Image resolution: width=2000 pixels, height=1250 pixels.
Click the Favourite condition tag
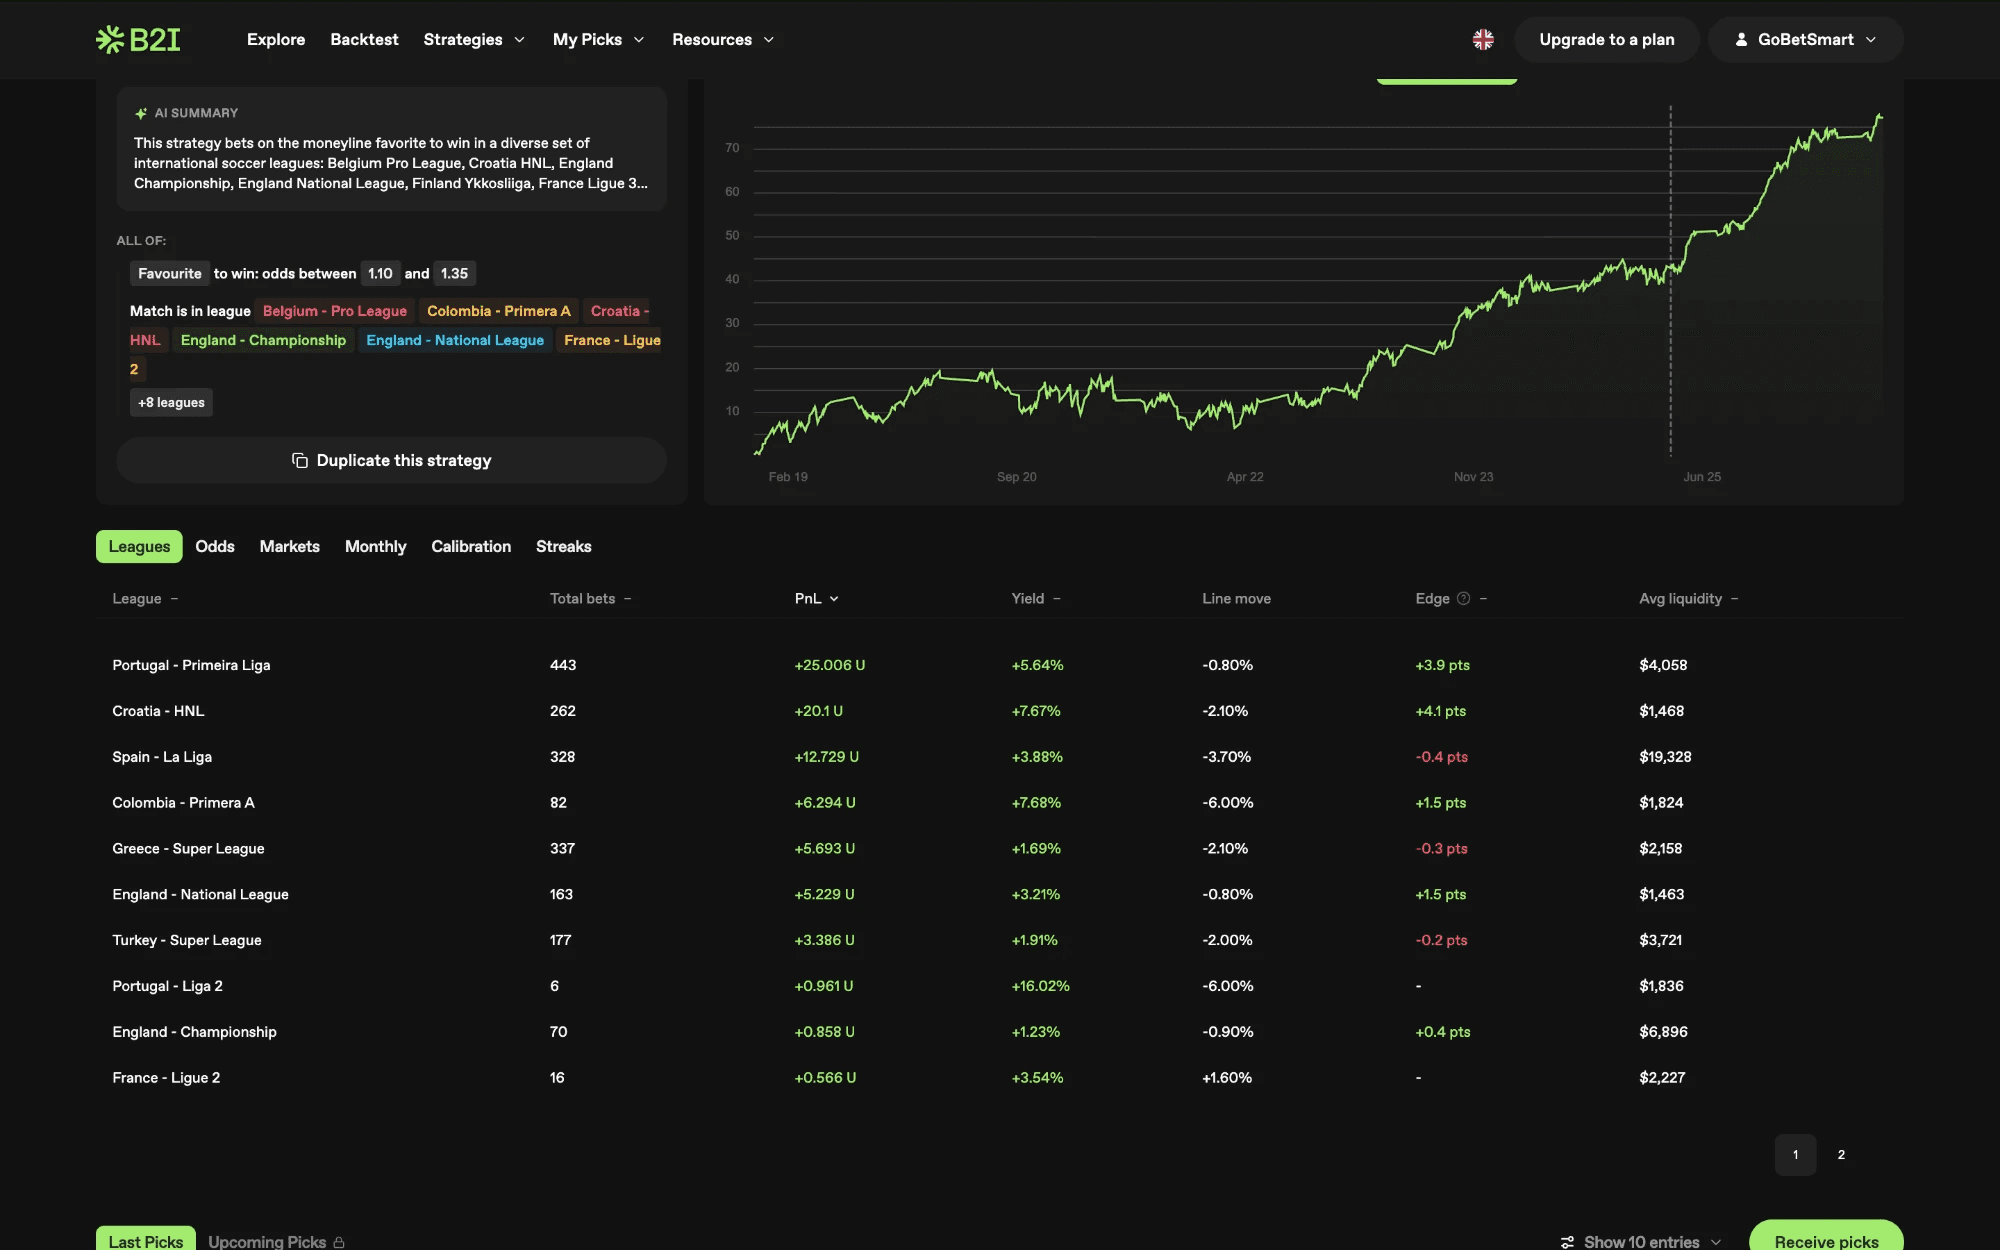[x=169, y=273]
